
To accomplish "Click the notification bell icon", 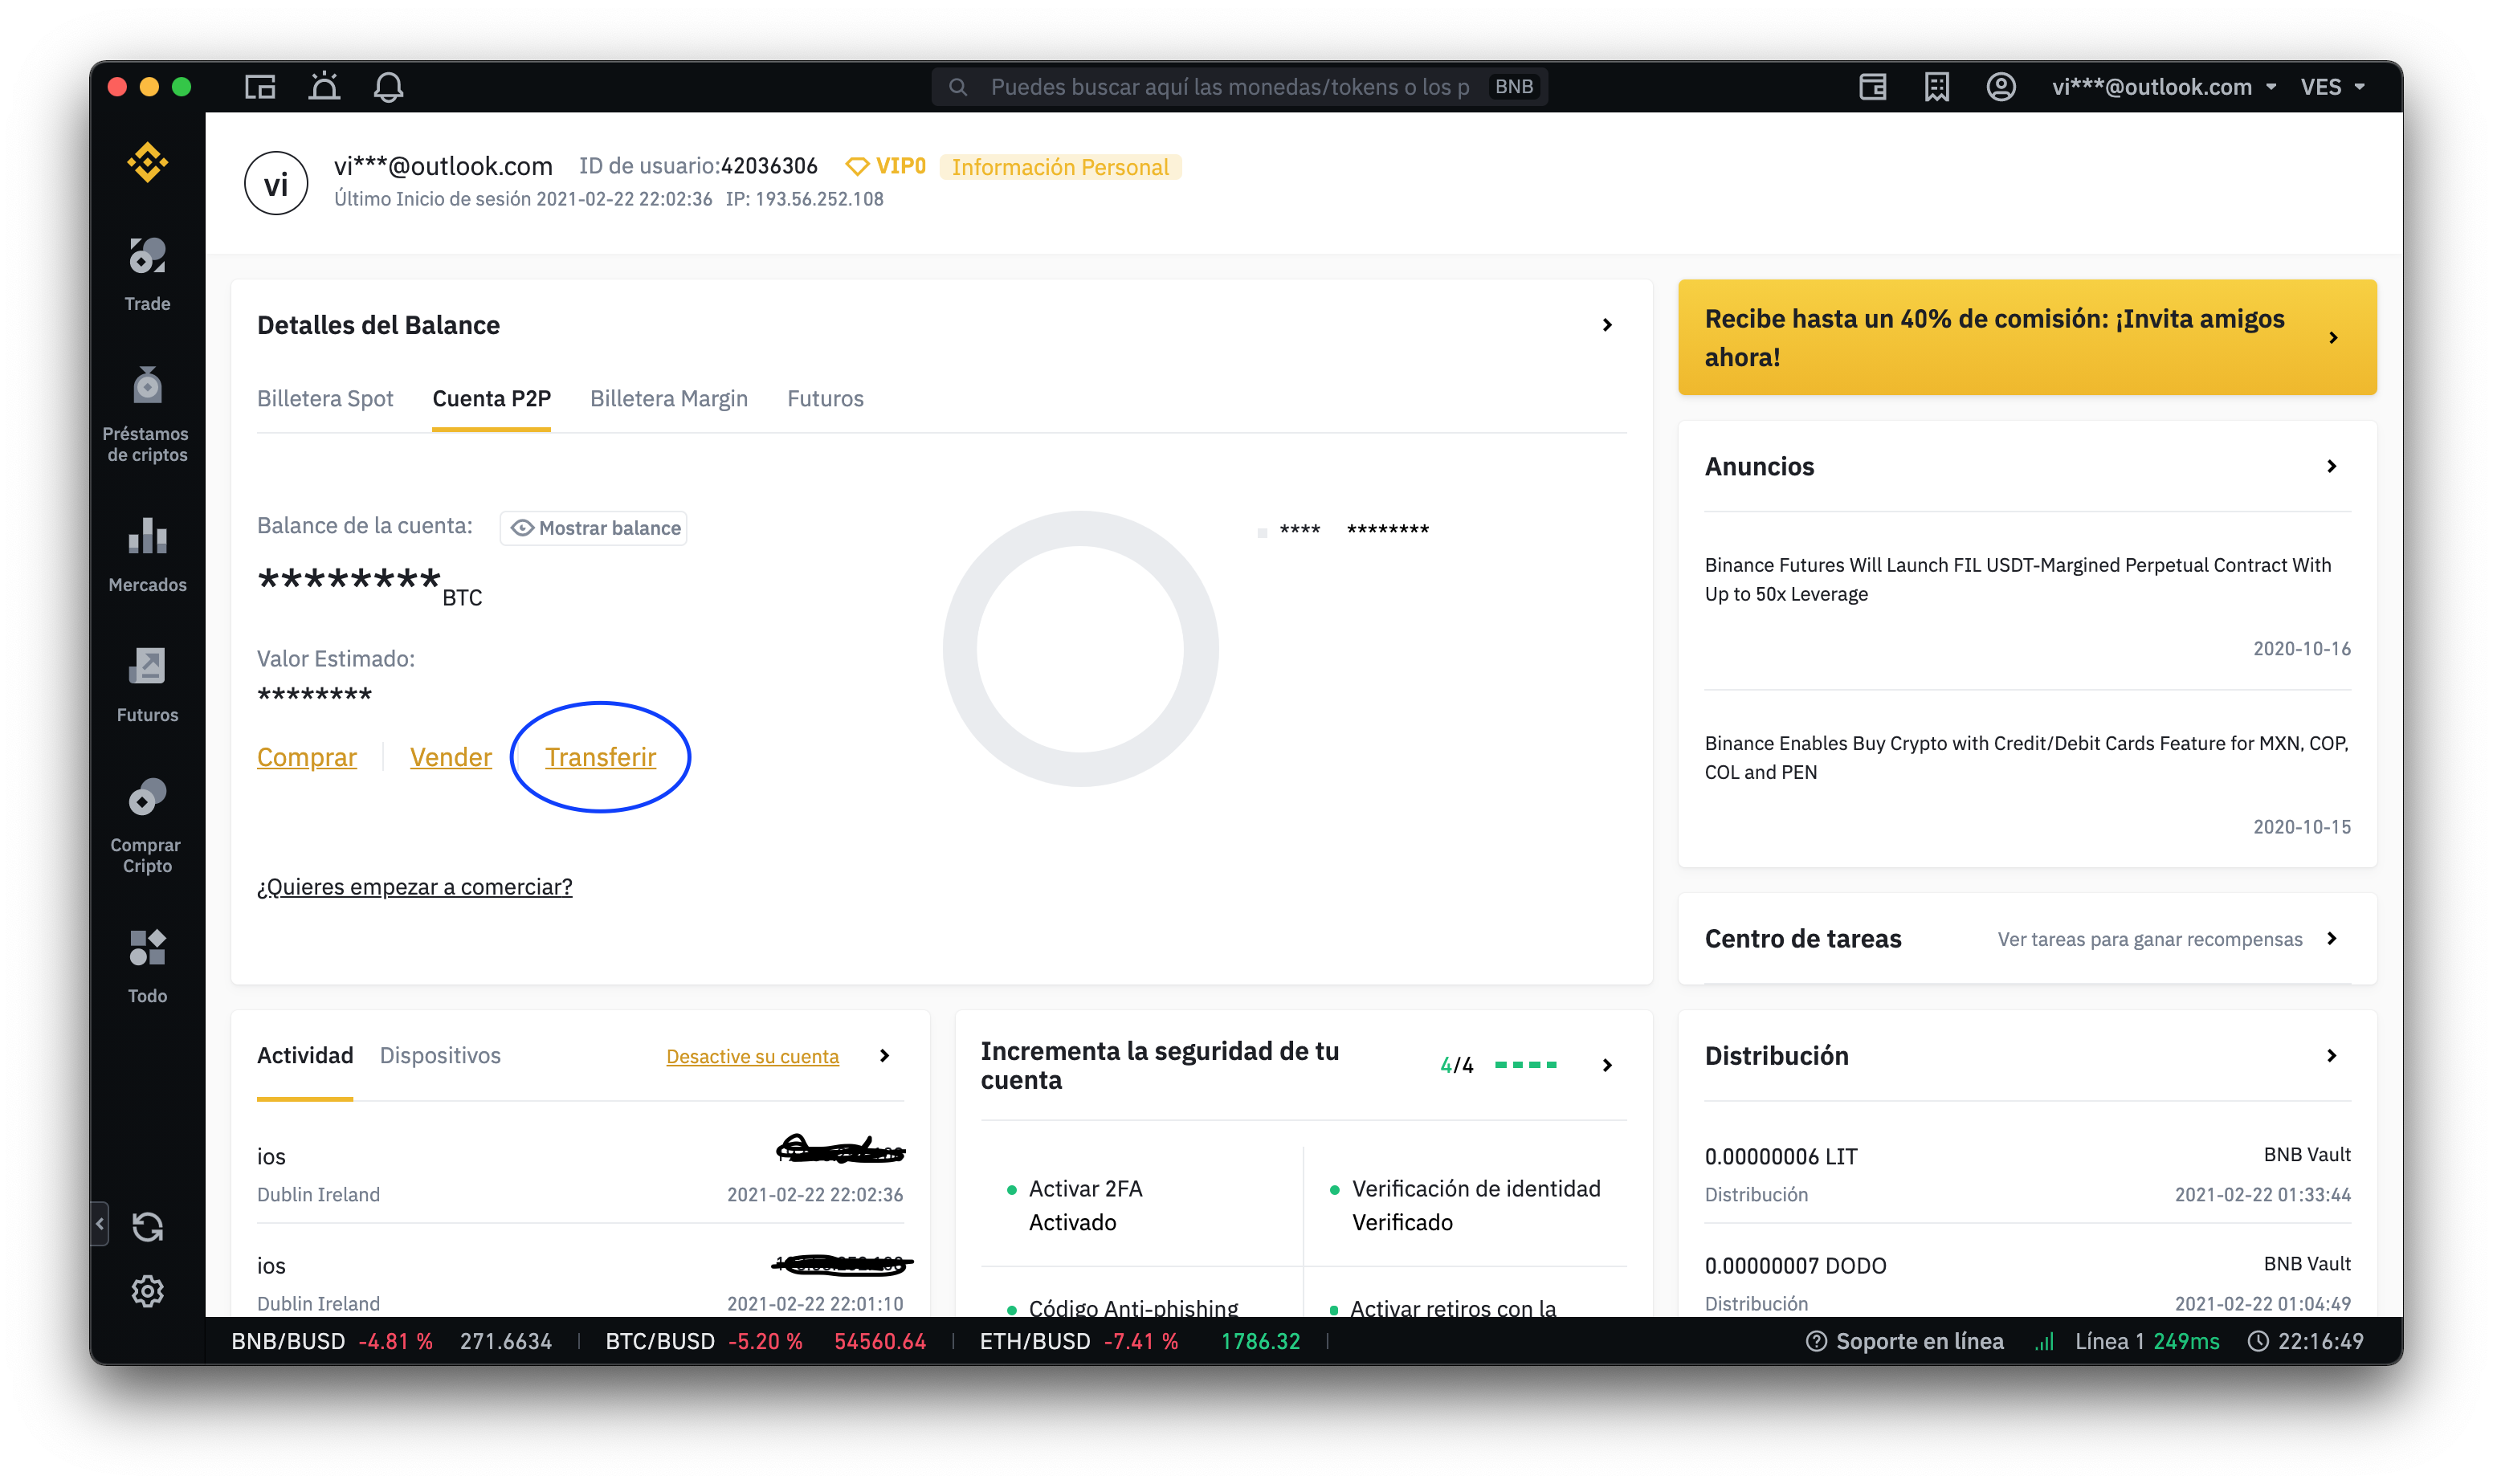I will click(388, 87).
